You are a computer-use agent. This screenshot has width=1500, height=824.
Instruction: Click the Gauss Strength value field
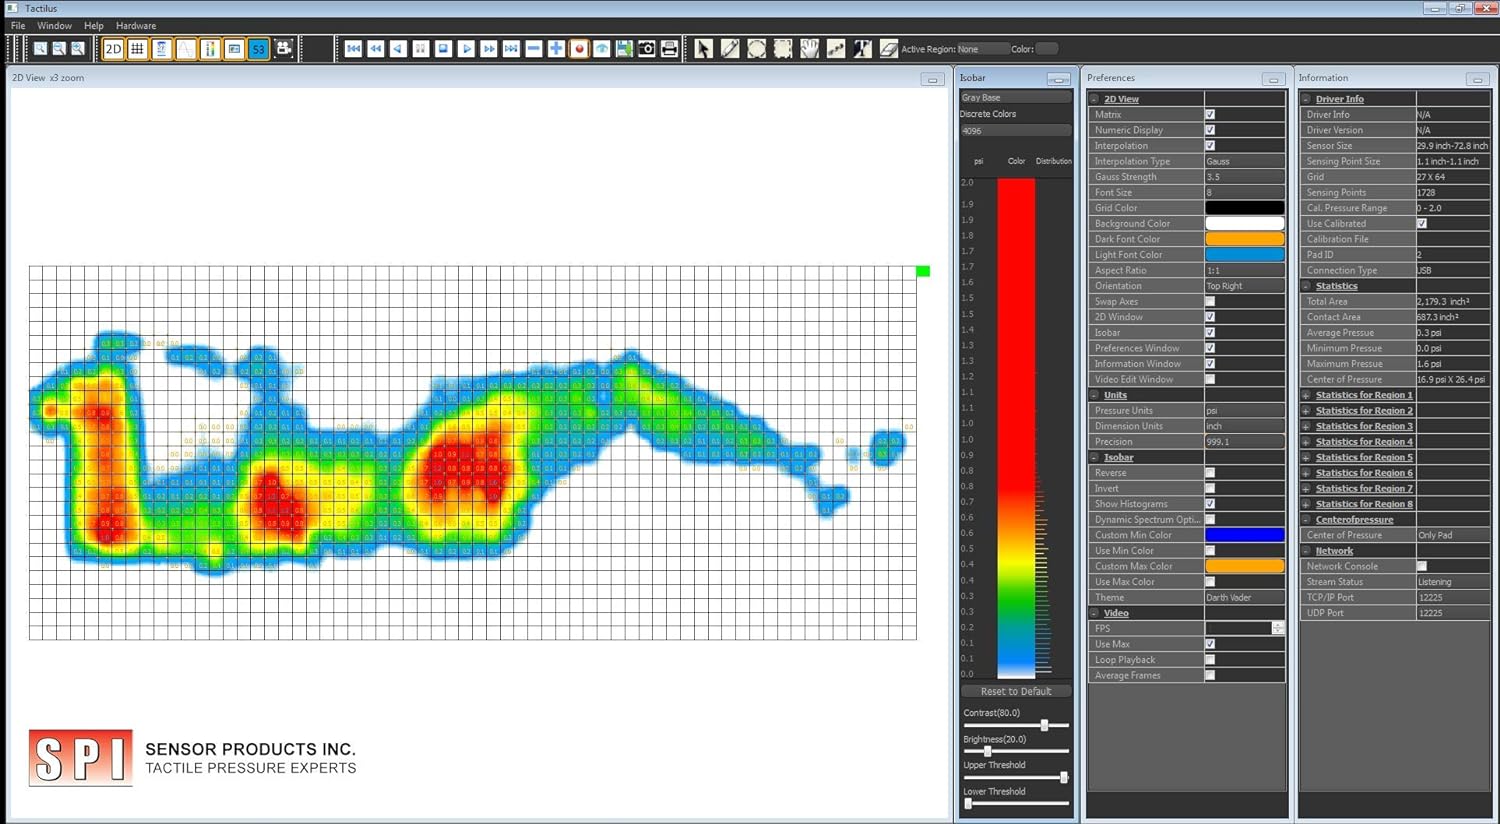click(1244, 177)
